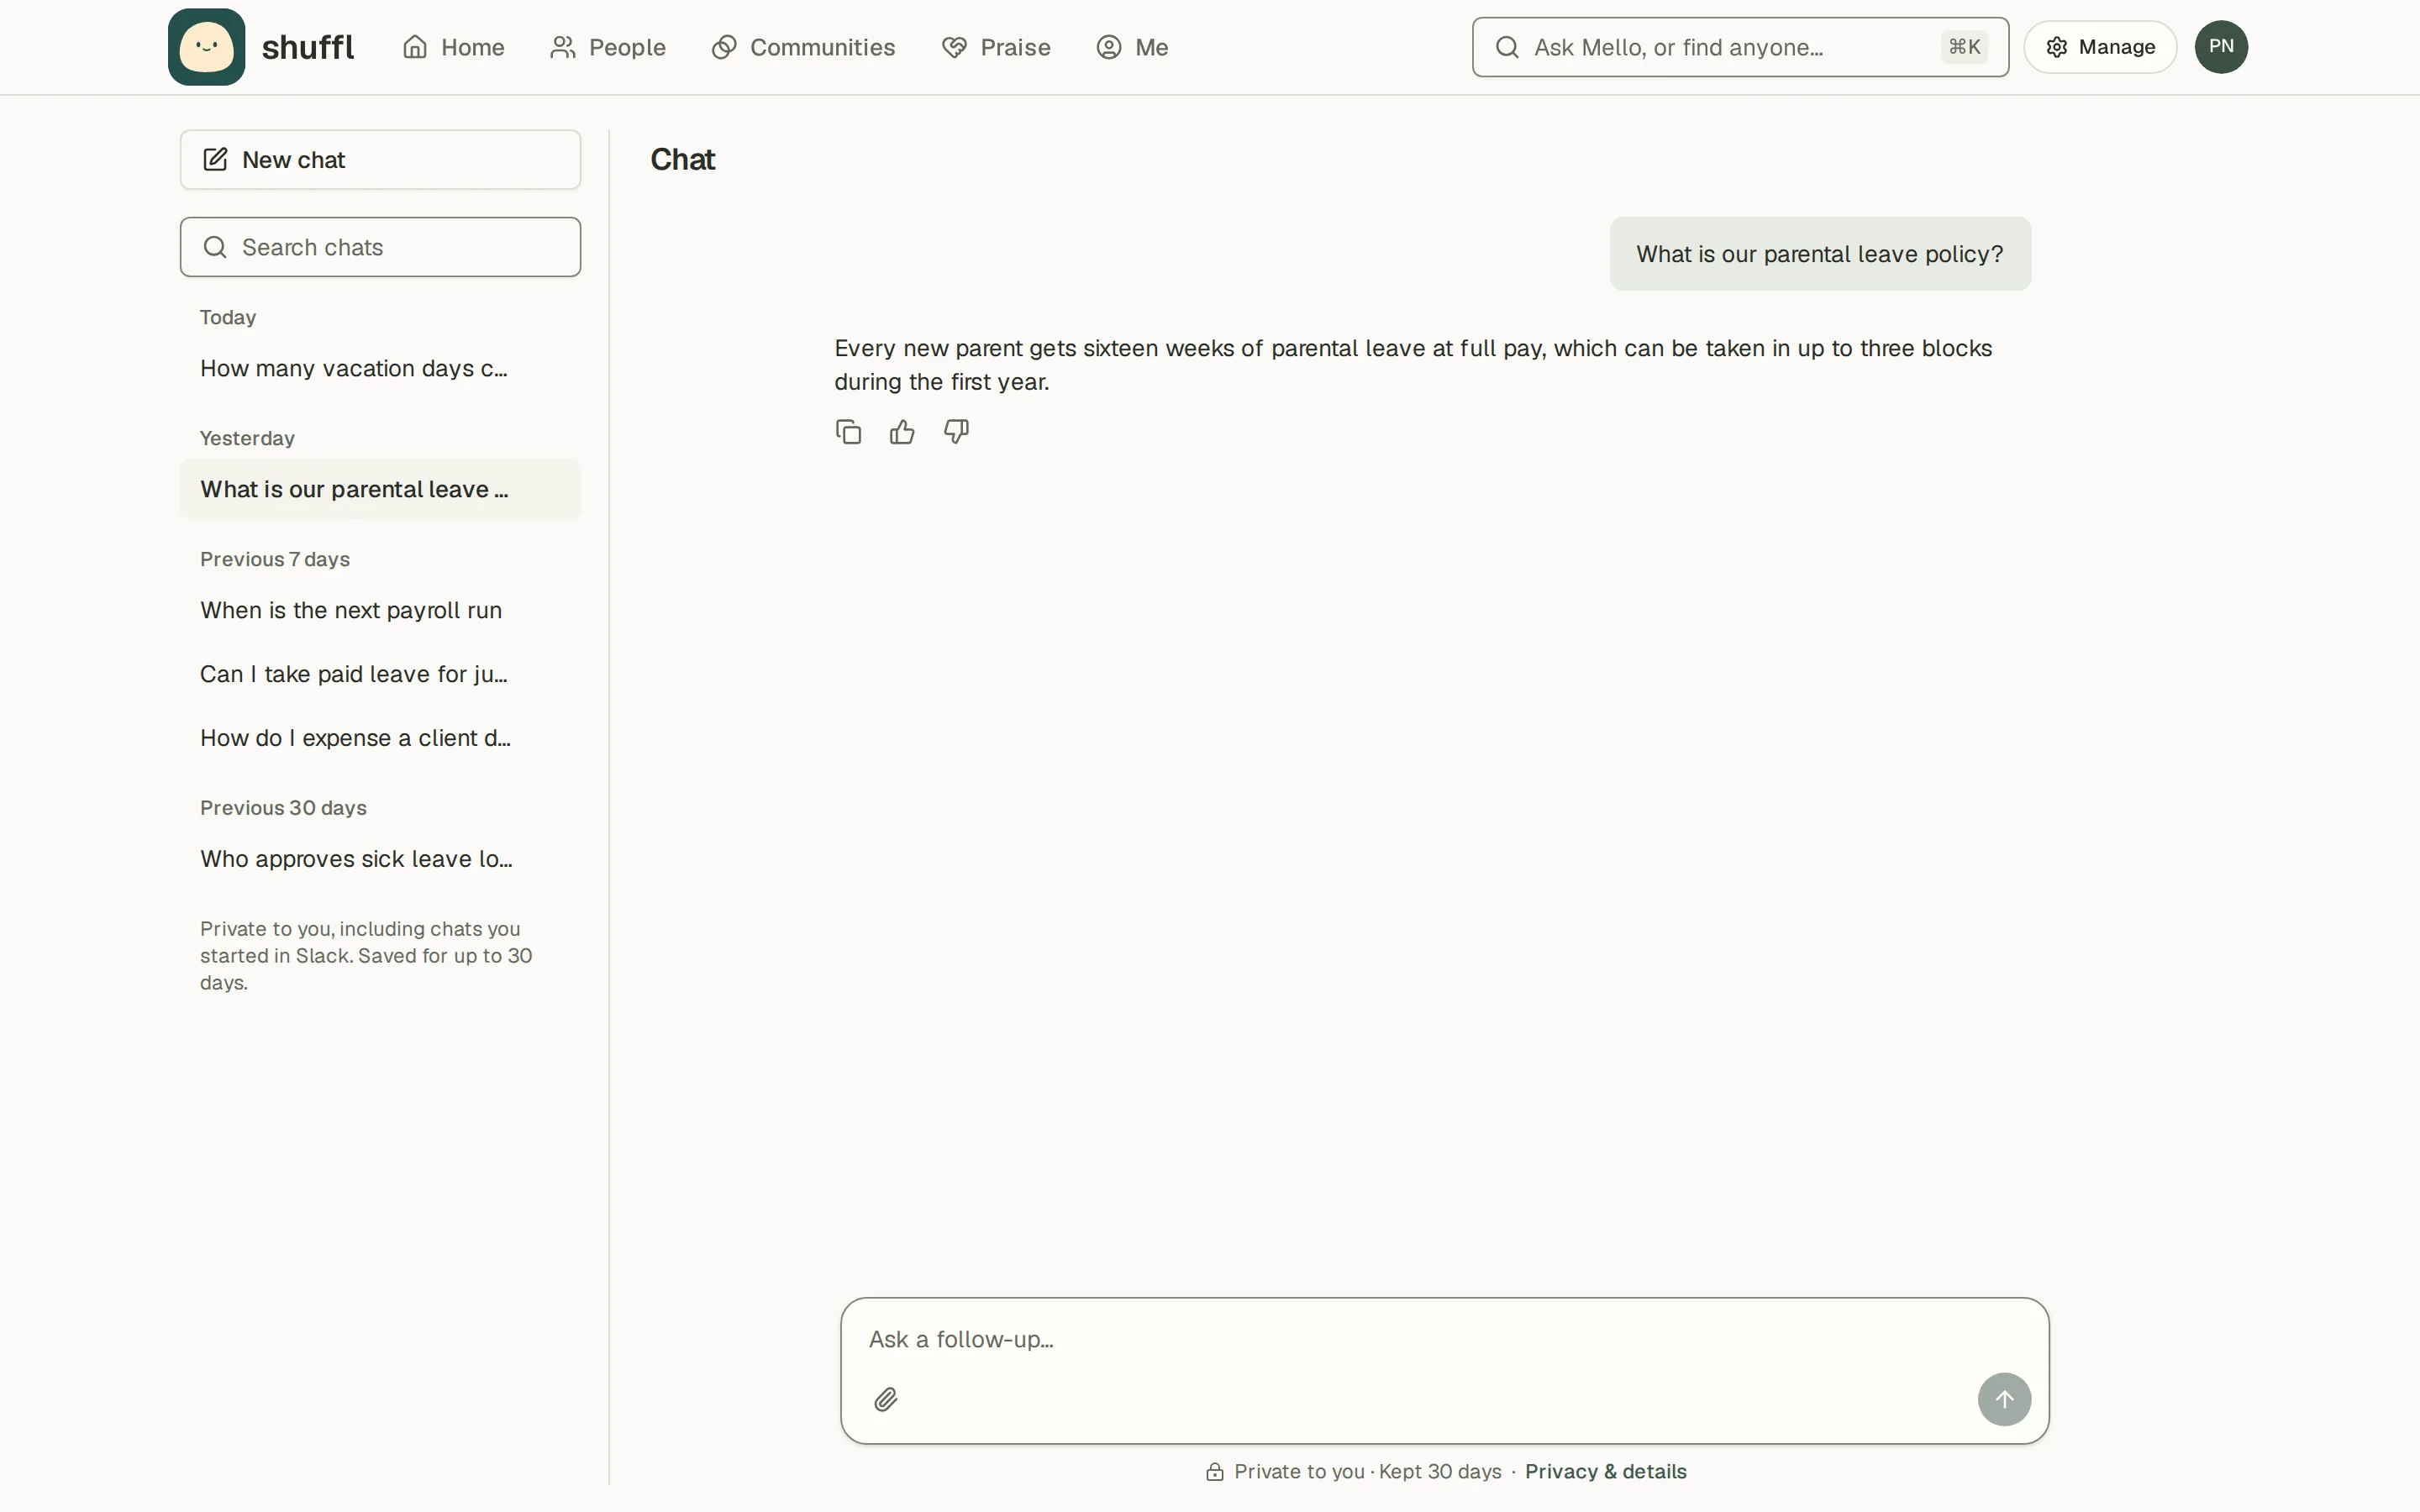The image size is (2420, 1512).
Task: Click the 'Yesterday' section label
Action: (x=247, y=438)
